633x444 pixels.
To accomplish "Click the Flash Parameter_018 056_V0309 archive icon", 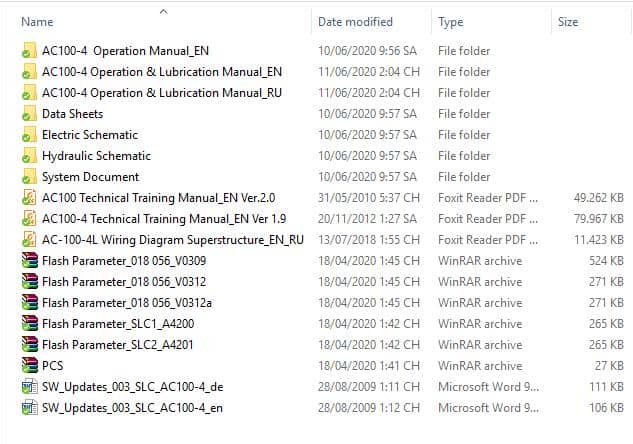I will pos(28,261).
